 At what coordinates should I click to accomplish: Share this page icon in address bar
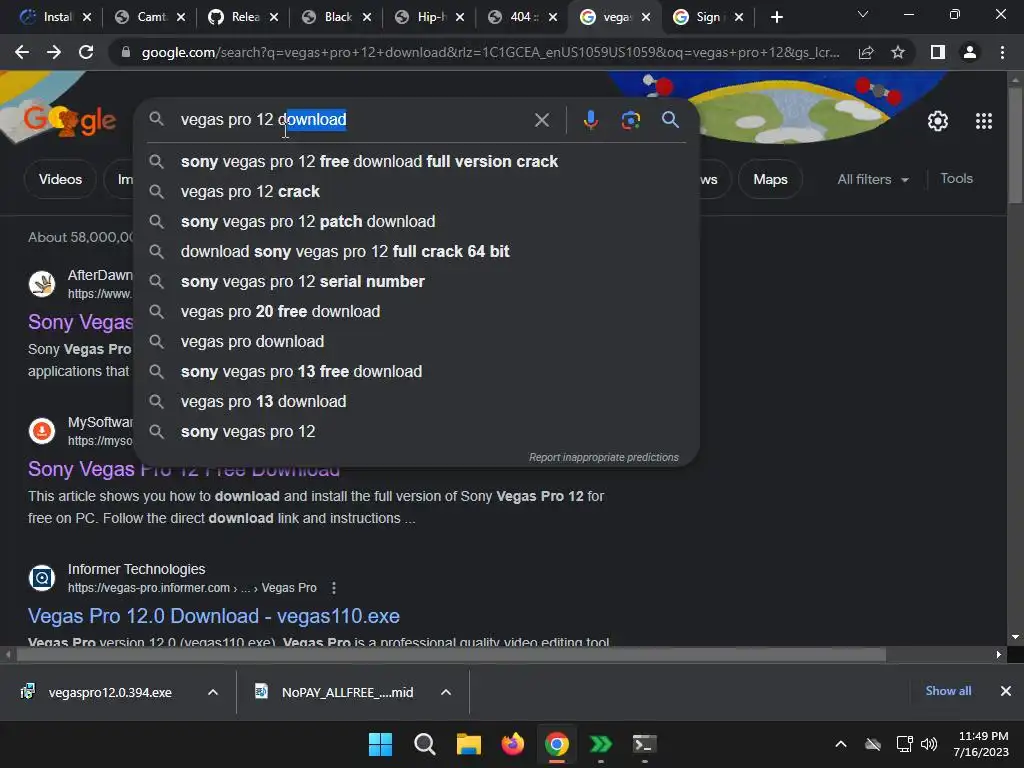tap(866, 52)
